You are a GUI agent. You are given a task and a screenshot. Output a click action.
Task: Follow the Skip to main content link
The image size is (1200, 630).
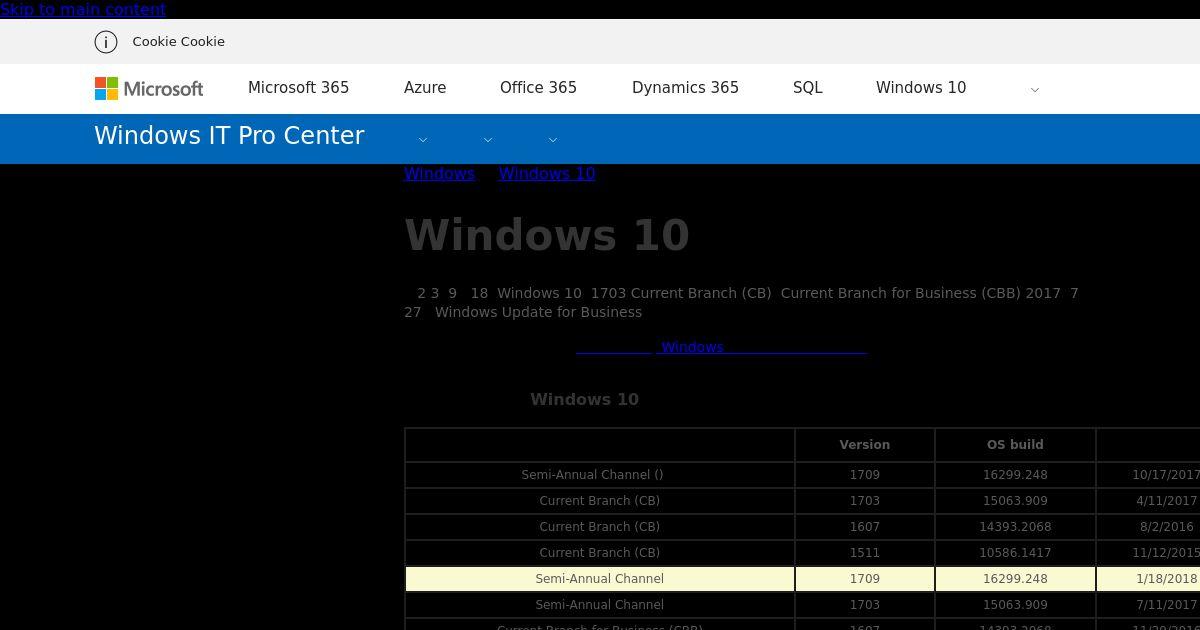pos(83,9)
